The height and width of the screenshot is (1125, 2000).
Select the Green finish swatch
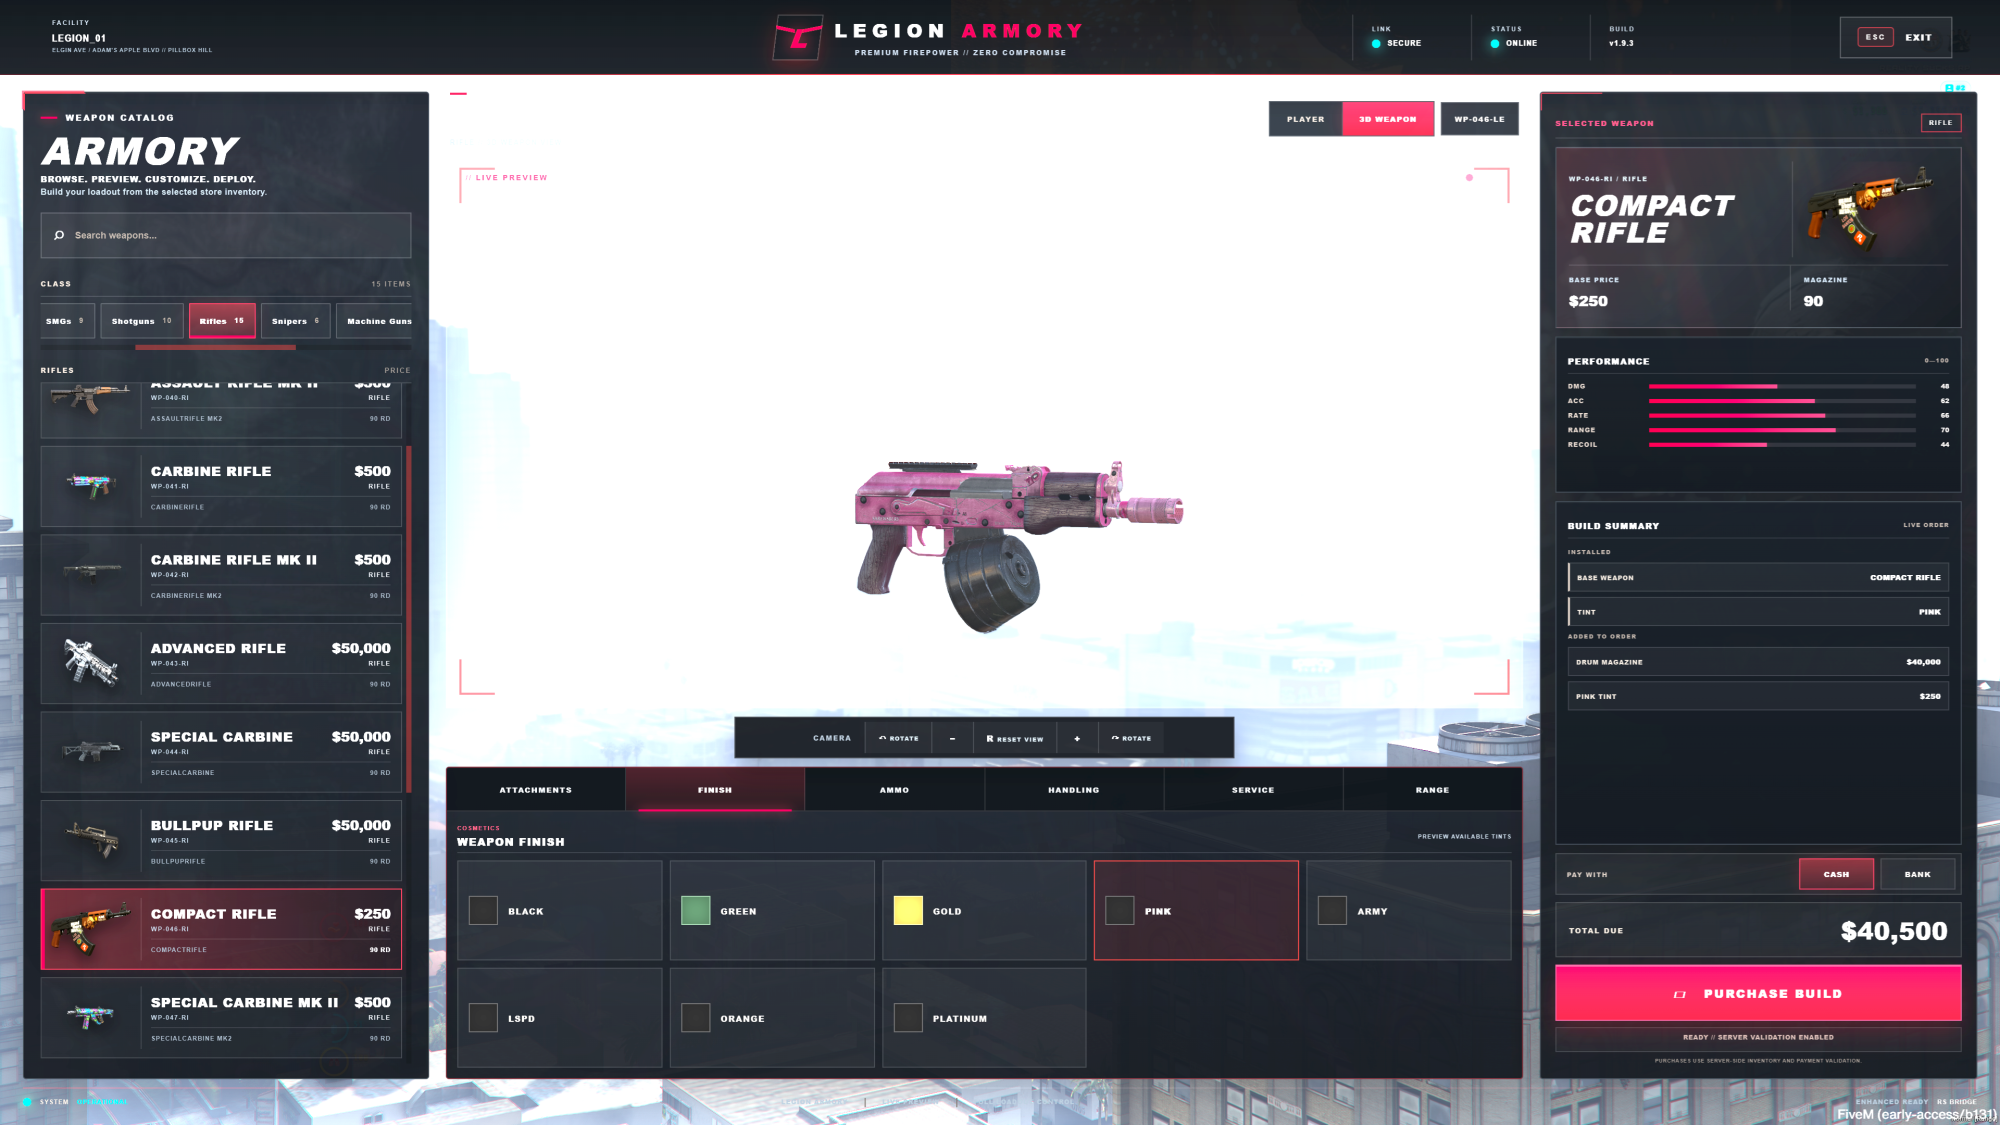[x=695, y=910]
